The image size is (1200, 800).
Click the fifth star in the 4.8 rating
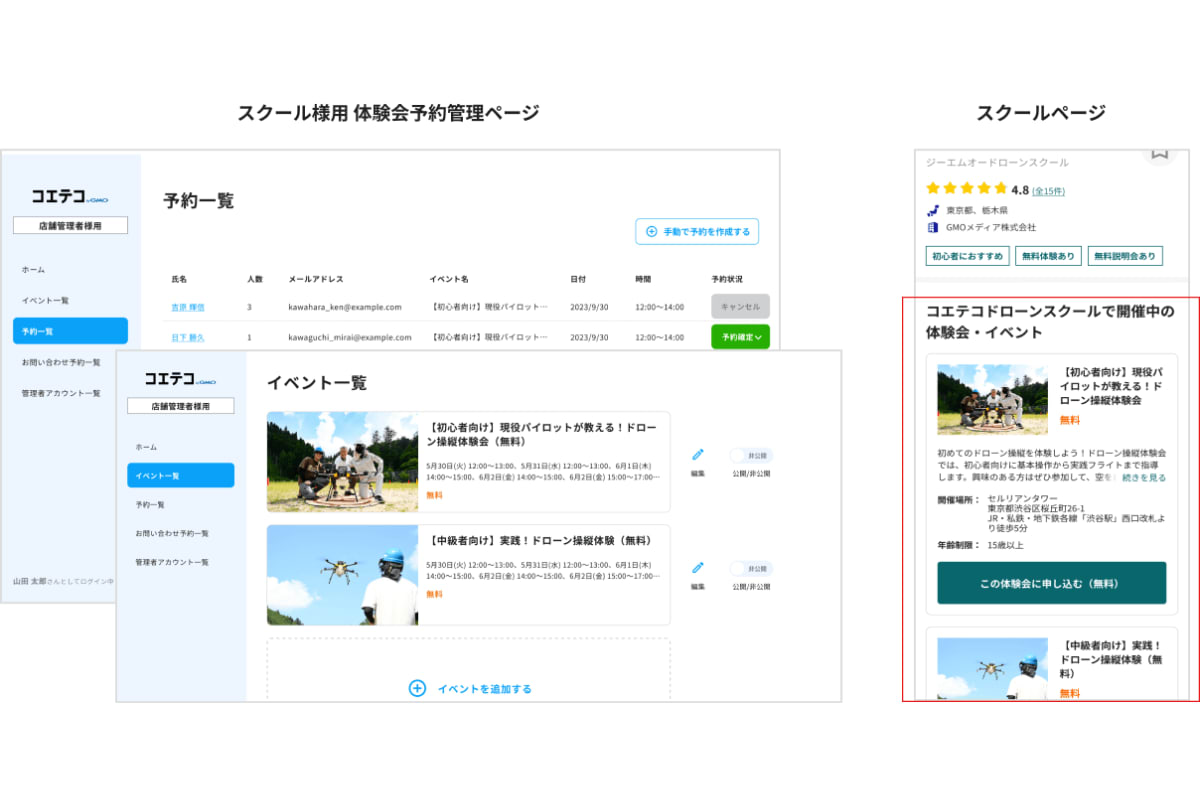pos(1000,187)
